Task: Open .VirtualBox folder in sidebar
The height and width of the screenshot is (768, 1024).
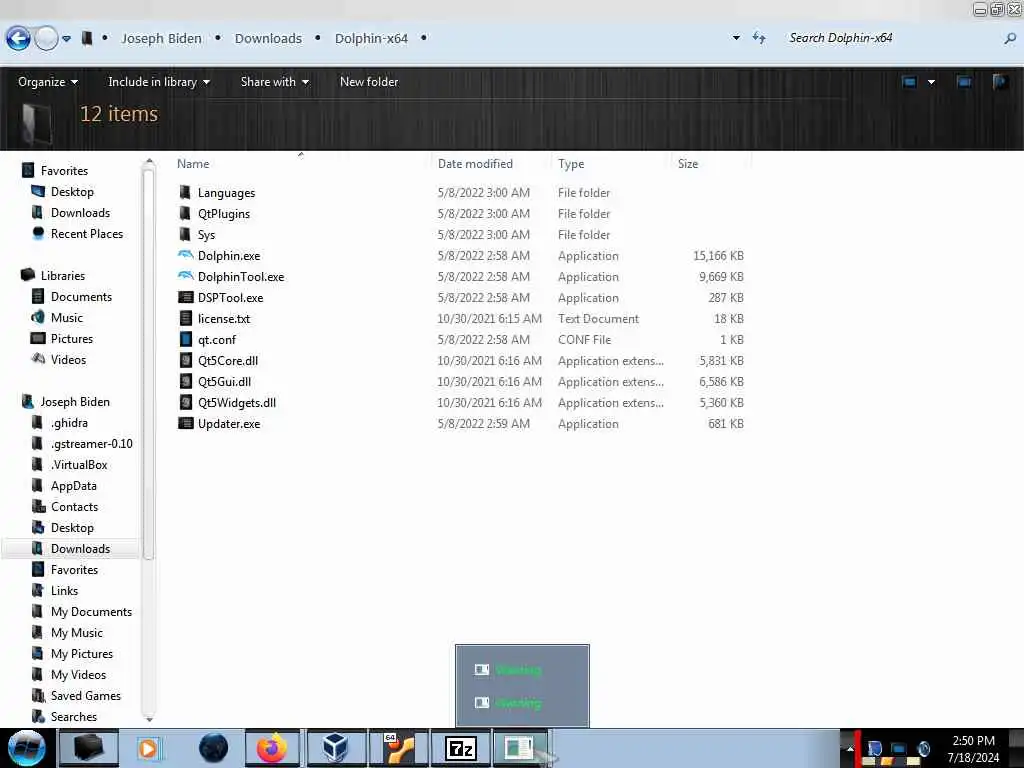Action: [79, 464]
